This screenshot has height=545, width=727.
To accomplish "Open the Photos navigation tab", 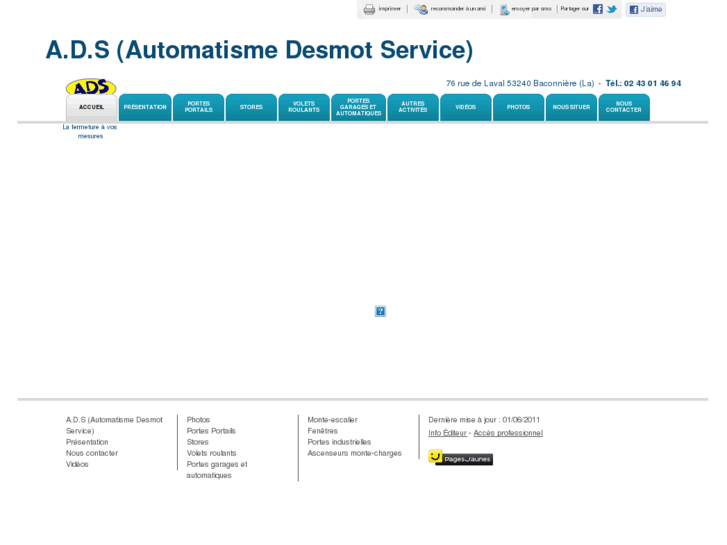I will (x=518, y=107).
